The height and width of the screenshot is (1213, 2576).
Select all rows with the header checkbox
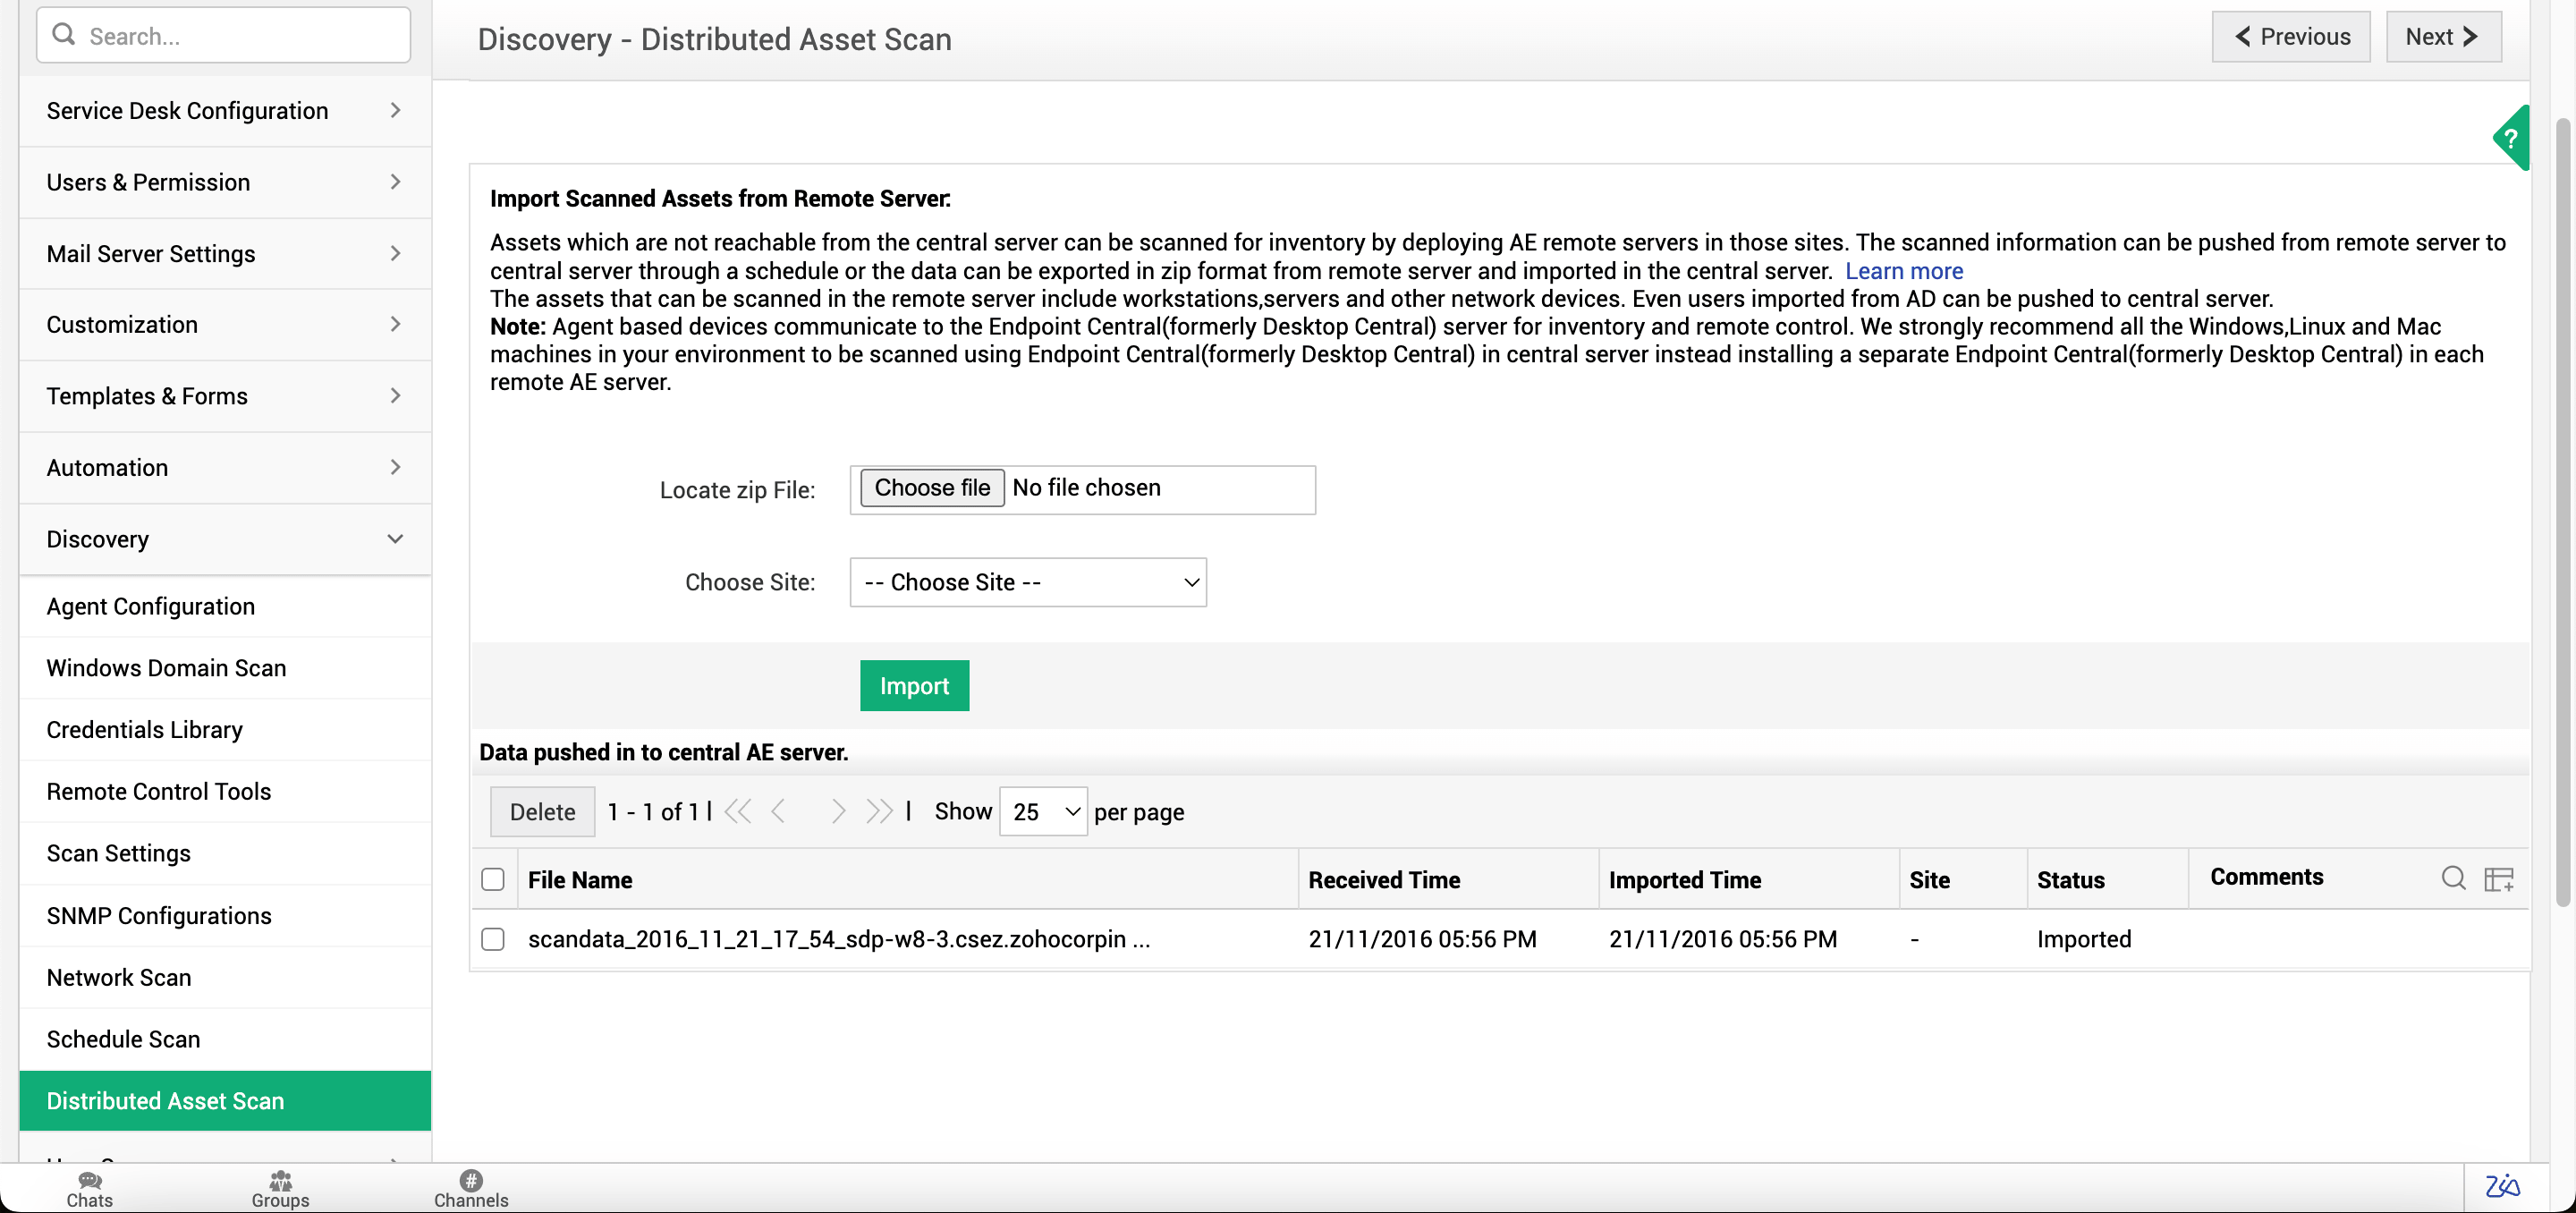pos(493,879)
